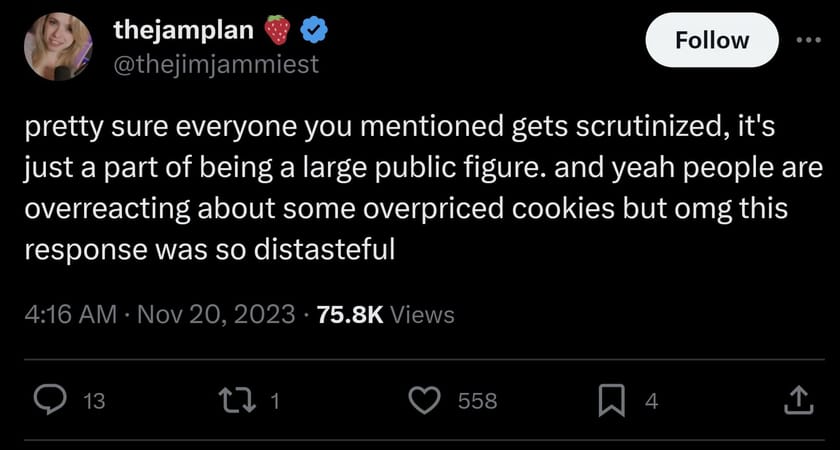The height and width of the screenshot is (450, 840).
Task: Click the bookmark count of 4
Action: point(651,402)
